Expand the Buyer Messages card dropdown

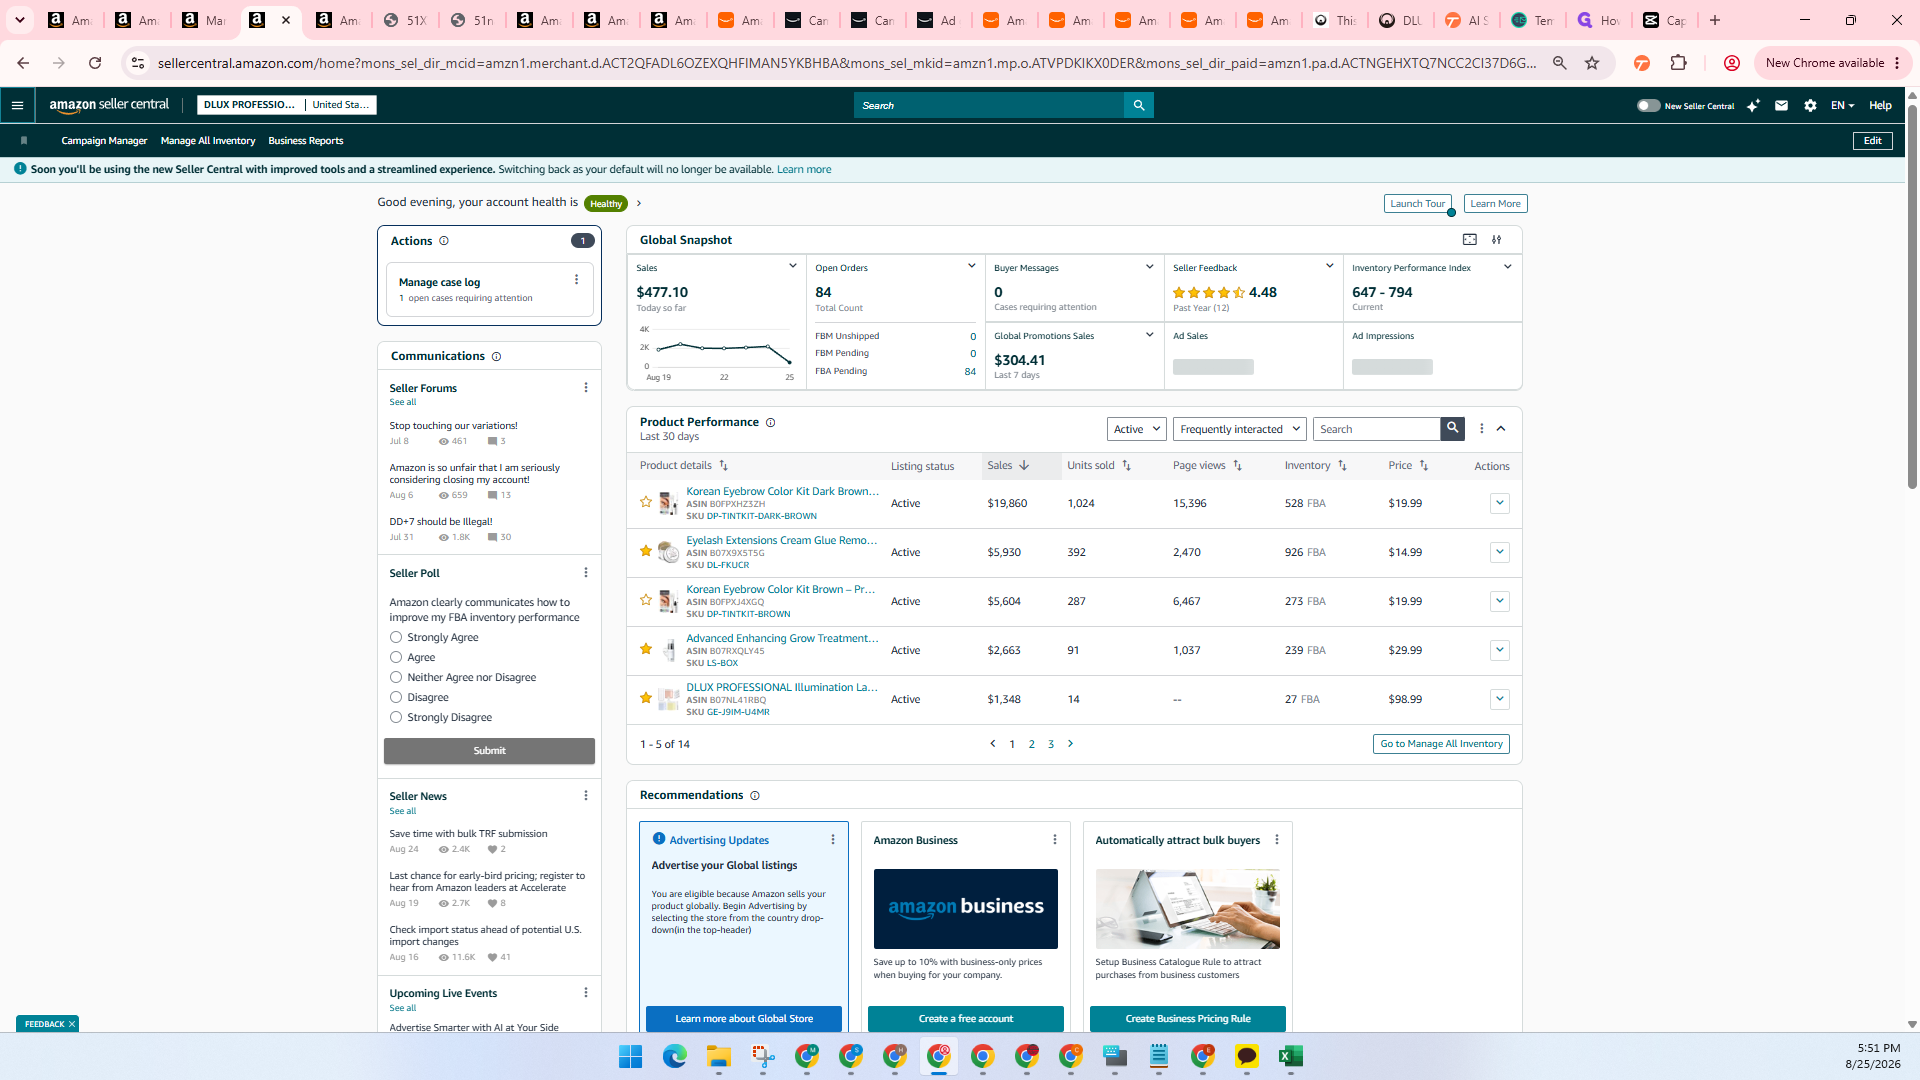1150,266
